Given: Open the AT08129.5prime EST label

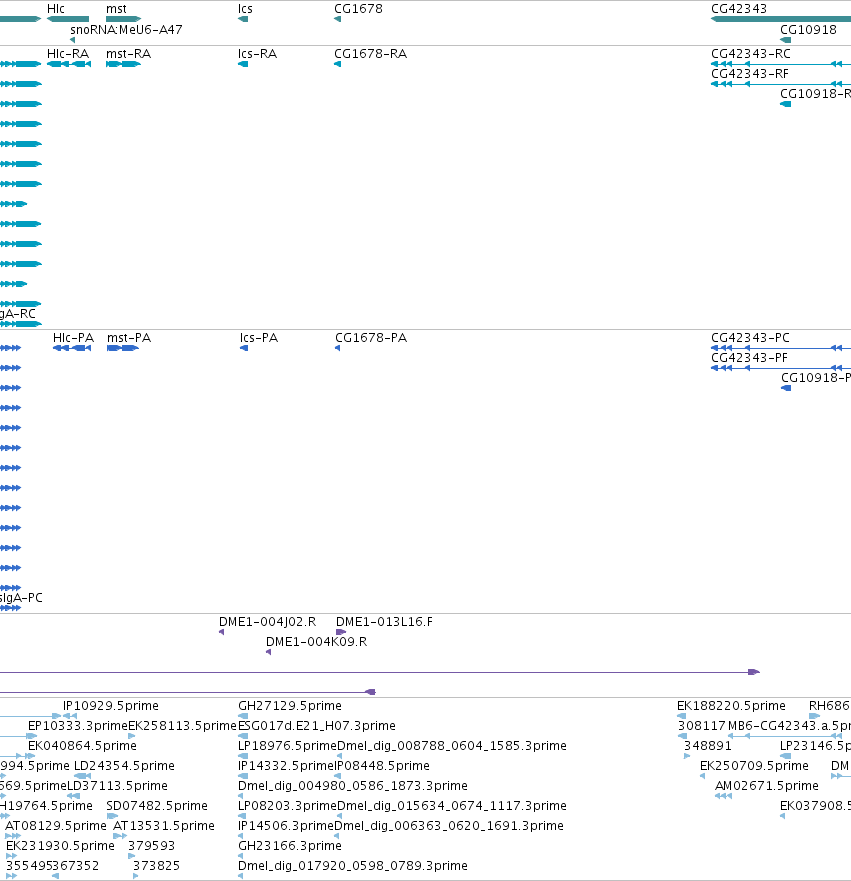Looking at the screenshot, I should pyautogui.click(x=56, y=826).
